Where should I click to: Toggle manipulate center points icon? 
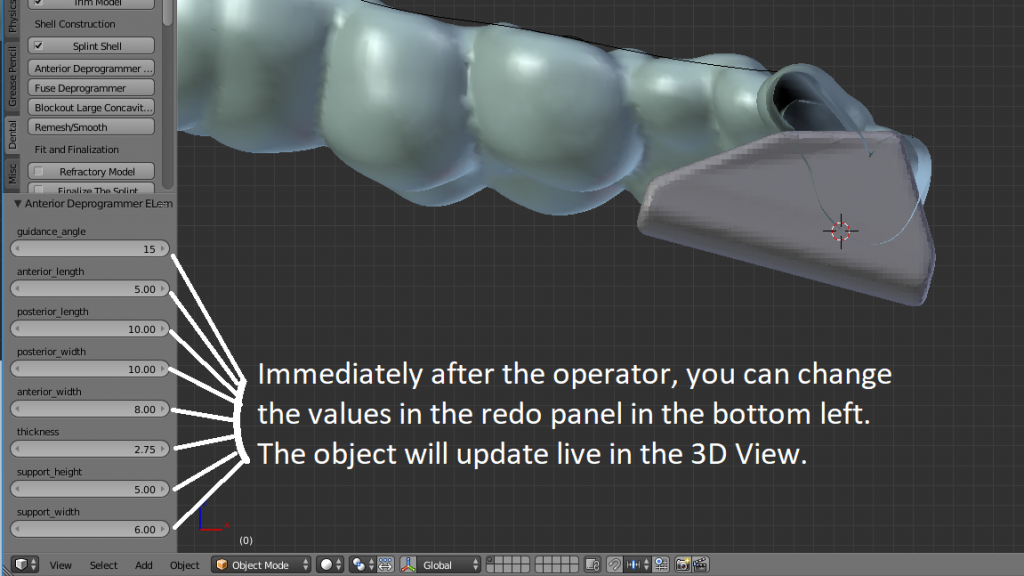[x=385, y=565]
